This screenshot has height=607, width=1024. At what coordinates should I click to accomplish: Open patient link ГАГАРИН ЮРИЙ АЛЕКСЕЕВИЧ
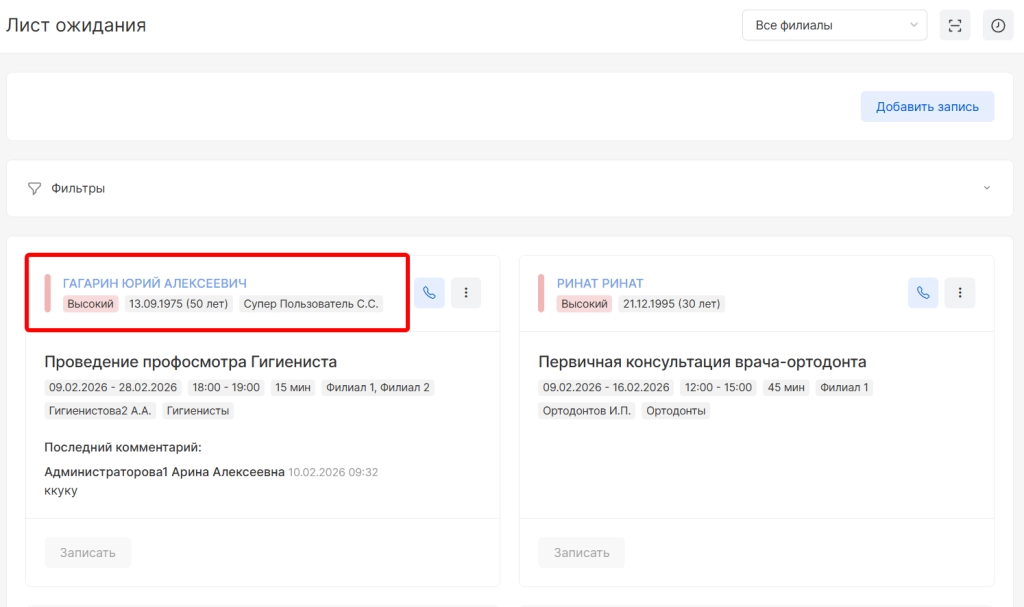[x=154, y=283]
